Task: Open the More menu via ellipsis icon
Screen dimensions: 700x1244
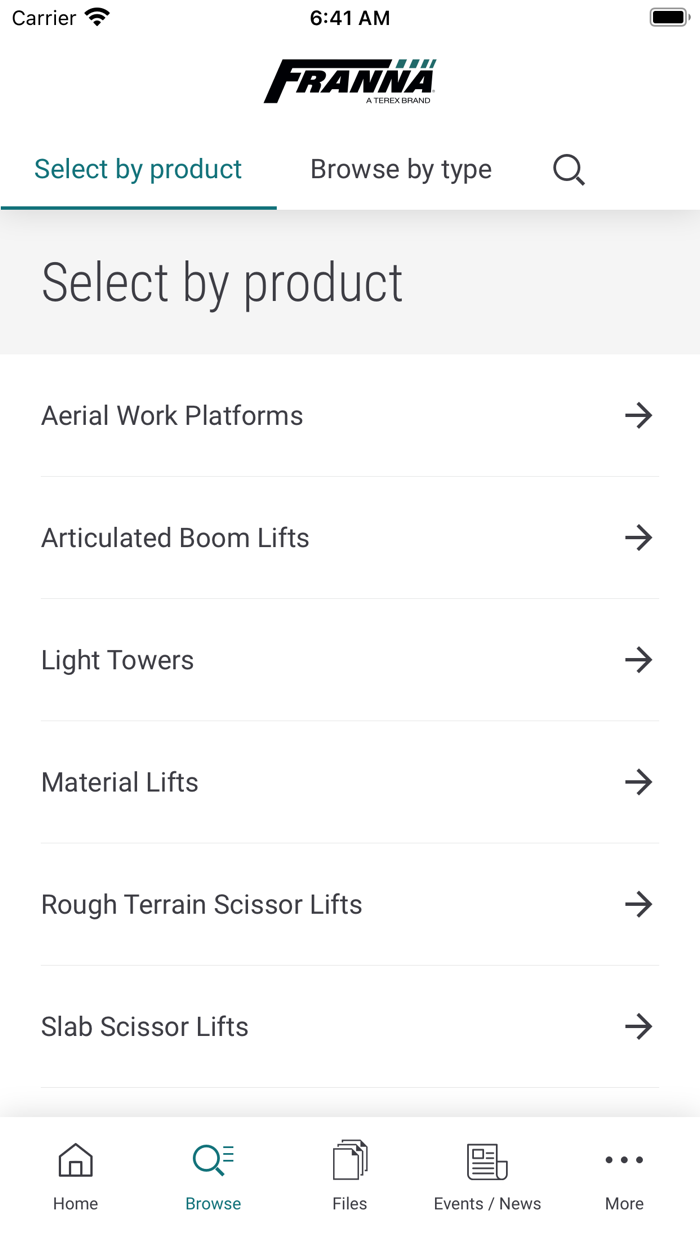Action: (x=624, y=1159)
